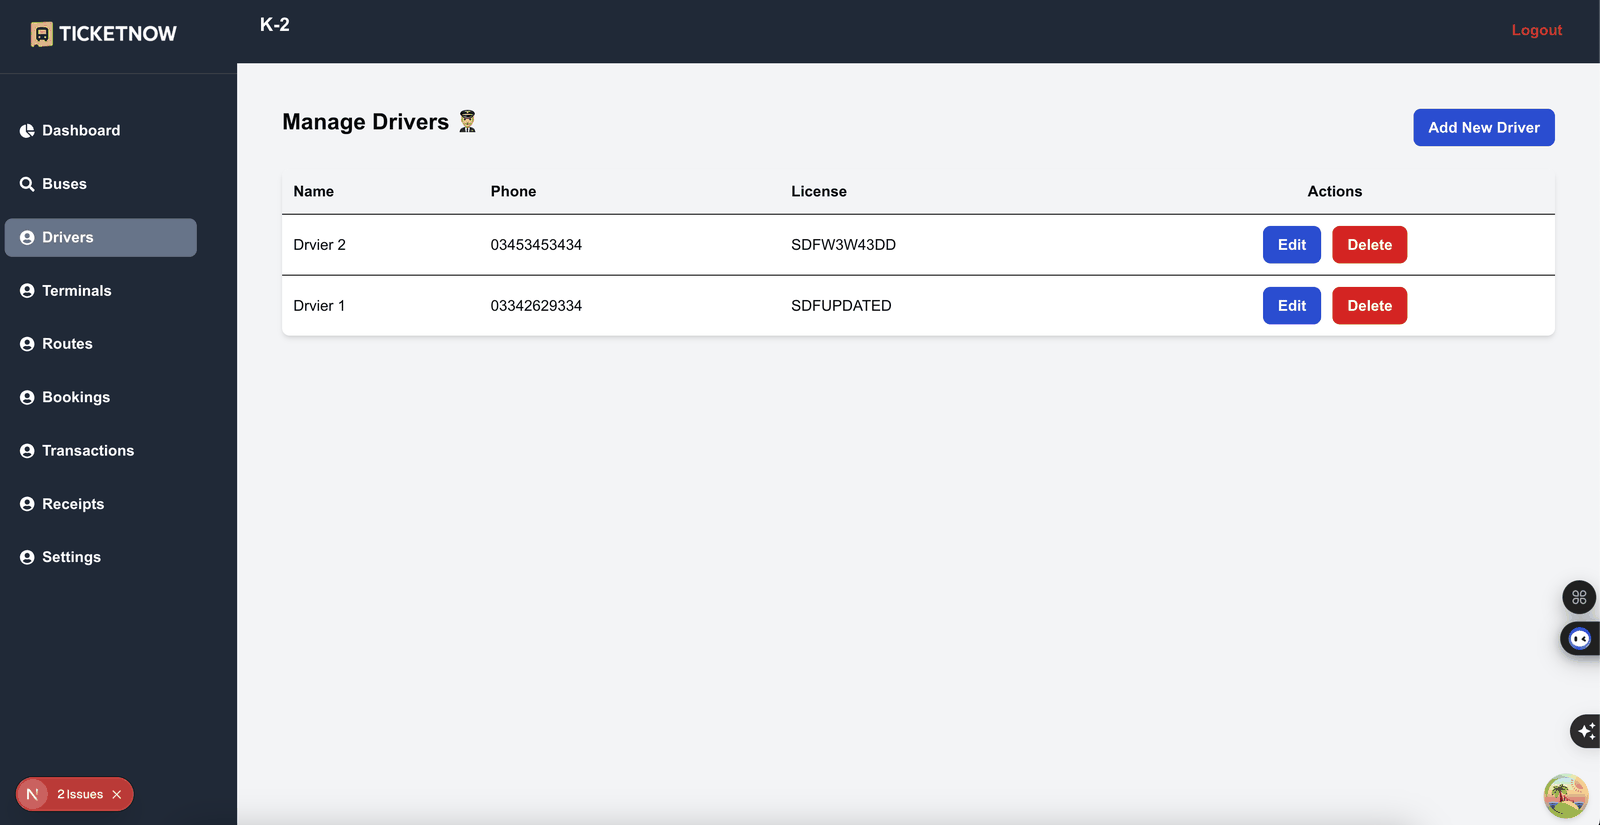
Task: Go to Buses section
Action: pyautogui.click(x=101, y=184)
